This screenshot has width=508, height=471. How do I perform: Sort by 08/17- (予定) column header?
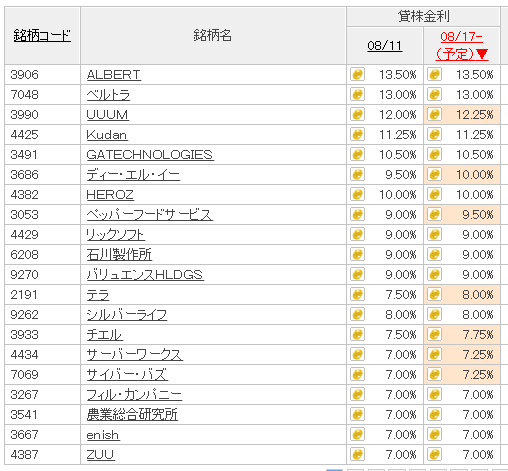click(x=462, y=45)
